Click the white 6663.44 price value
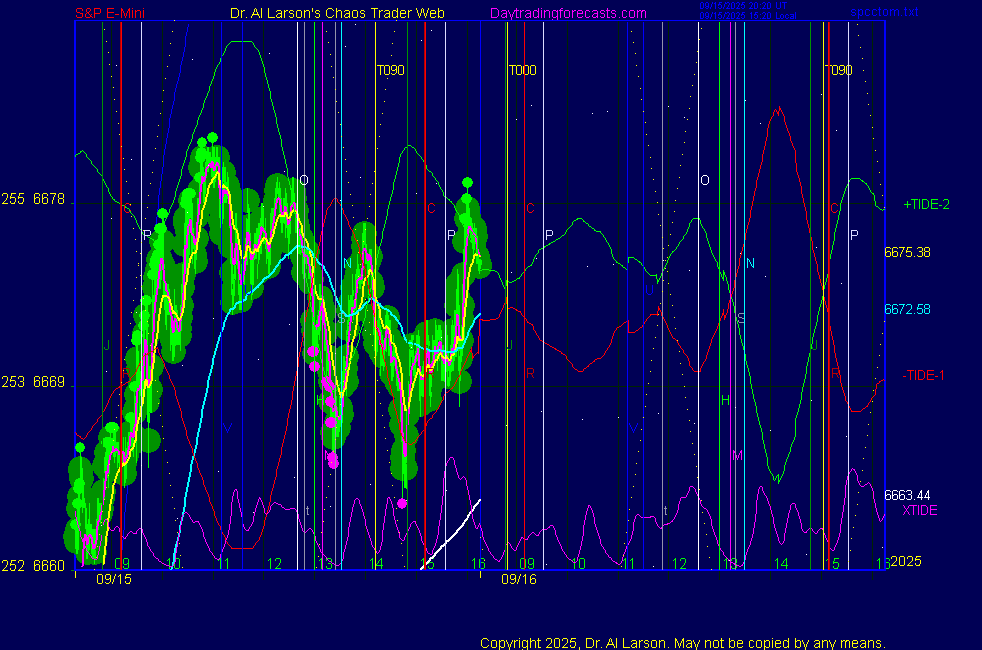The image size is (982, 650). [907, 495]
